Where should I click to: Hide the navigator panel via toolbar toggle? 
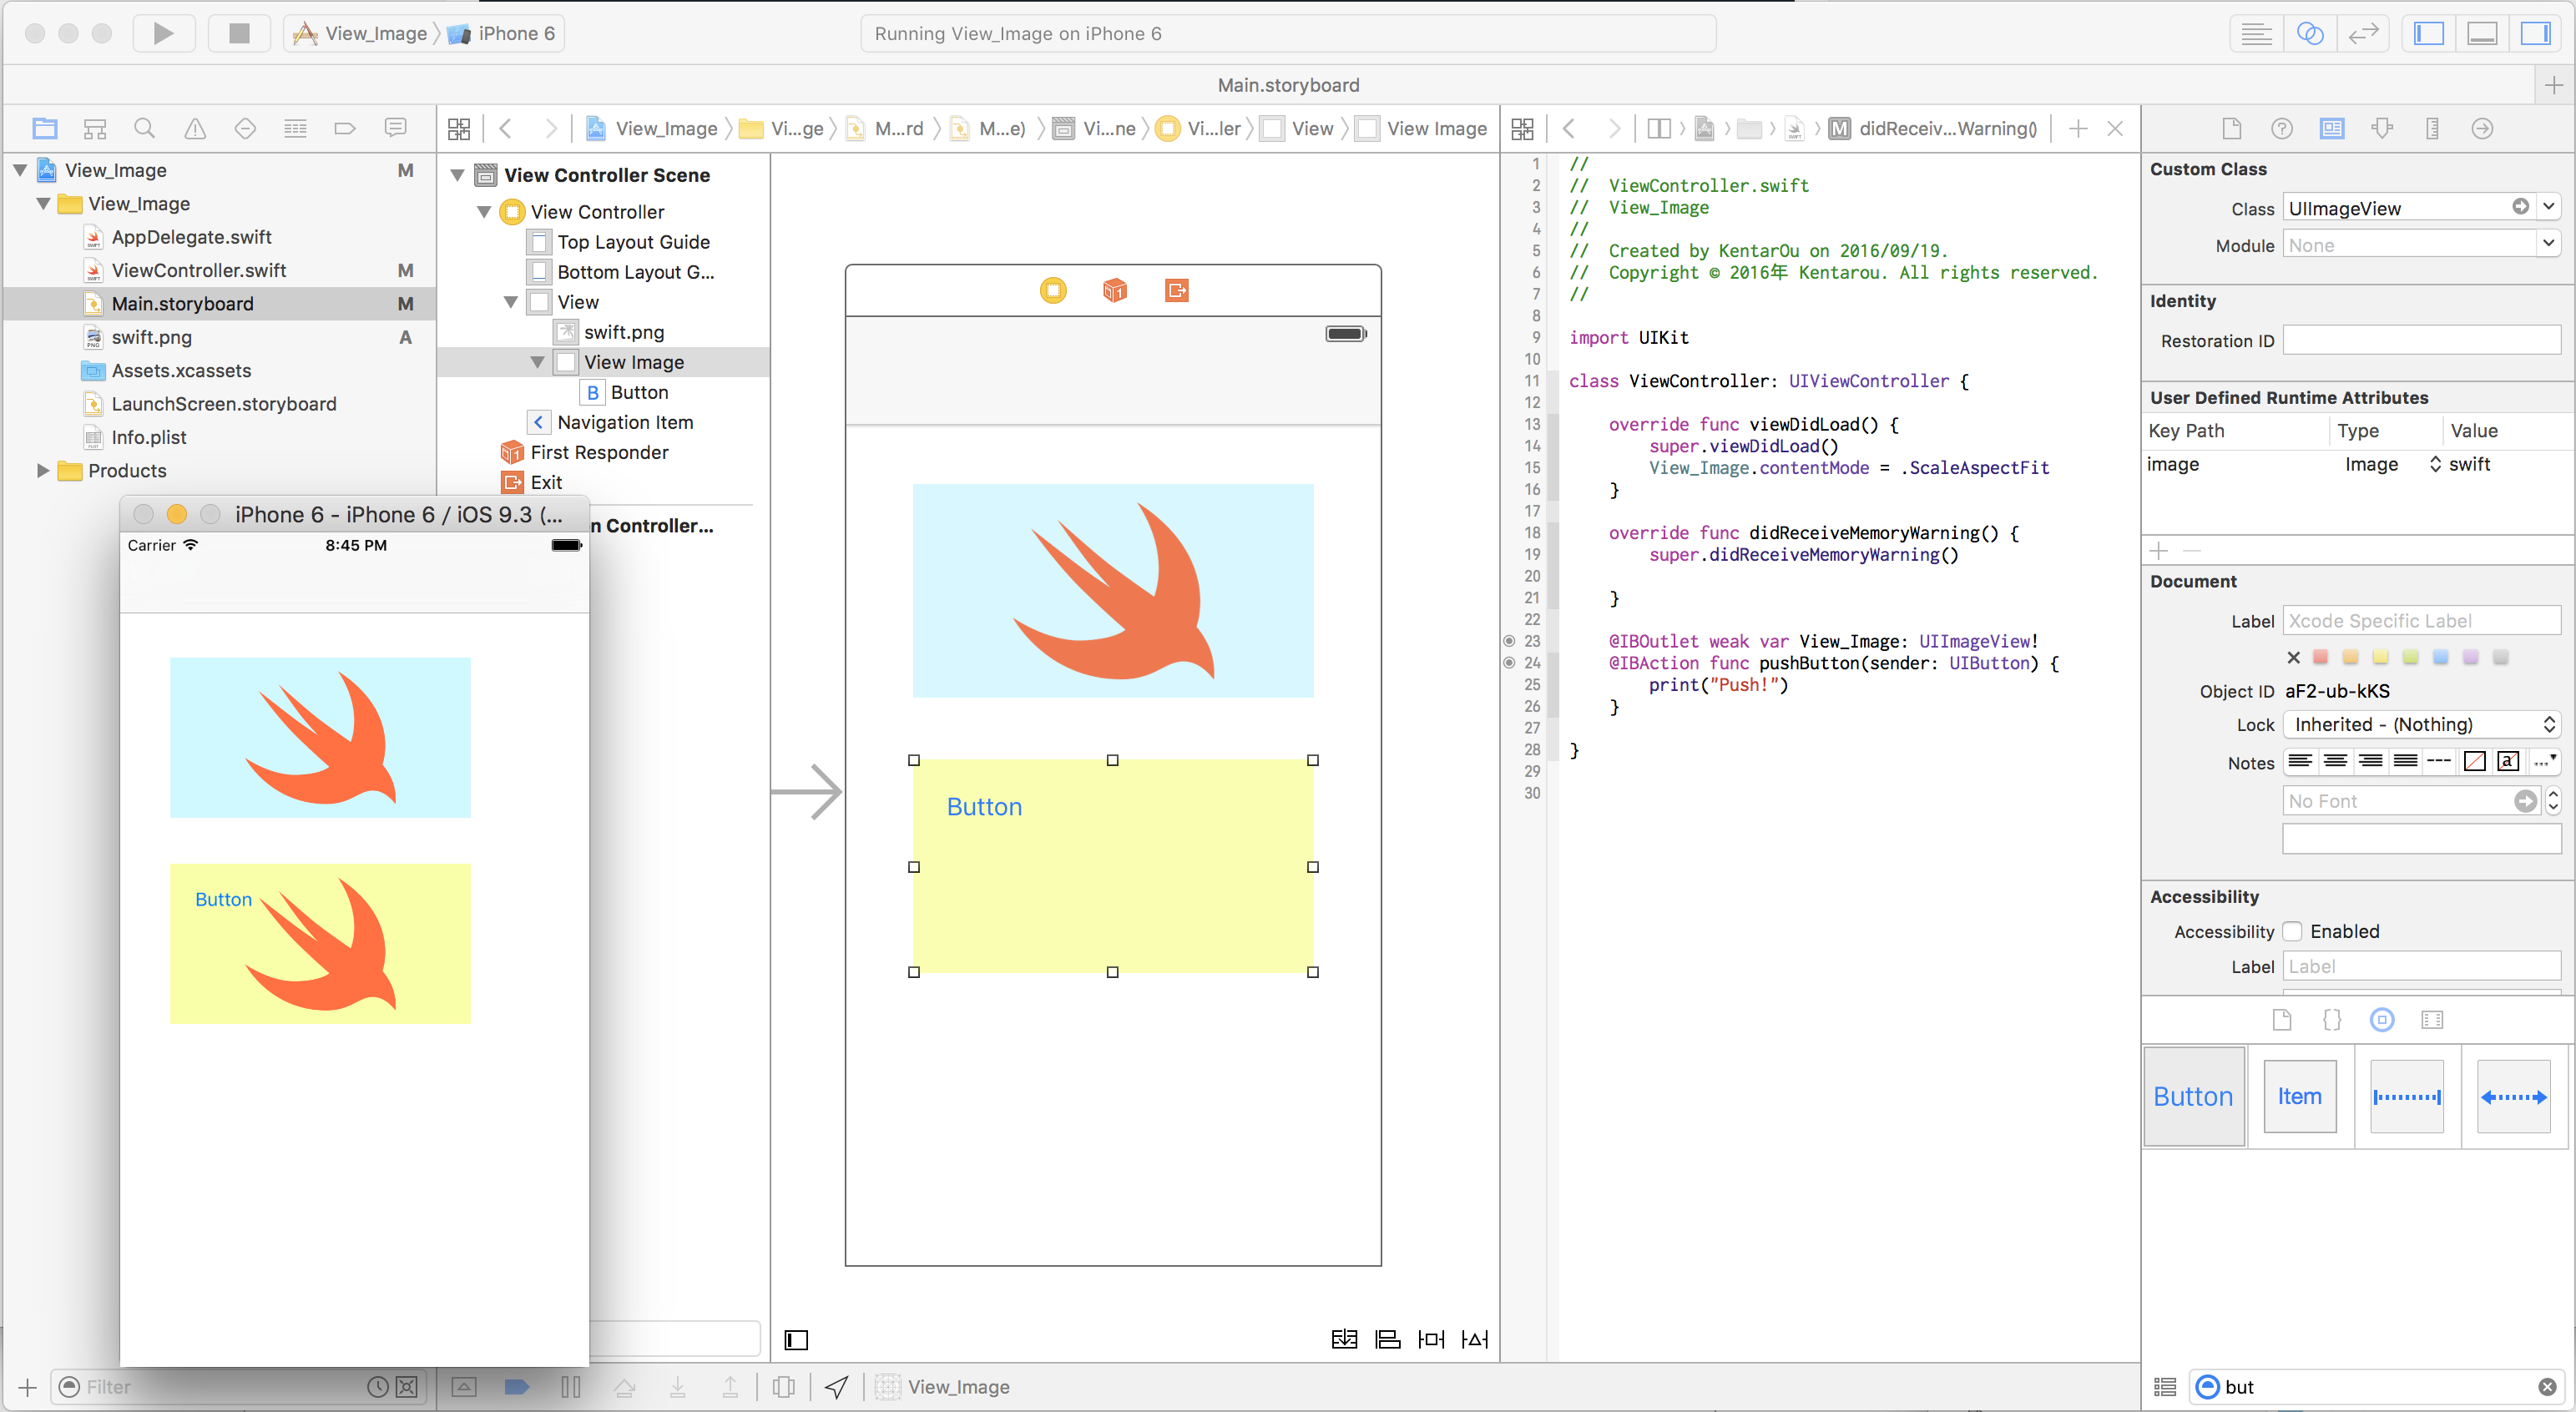(x=2429, y=33)
